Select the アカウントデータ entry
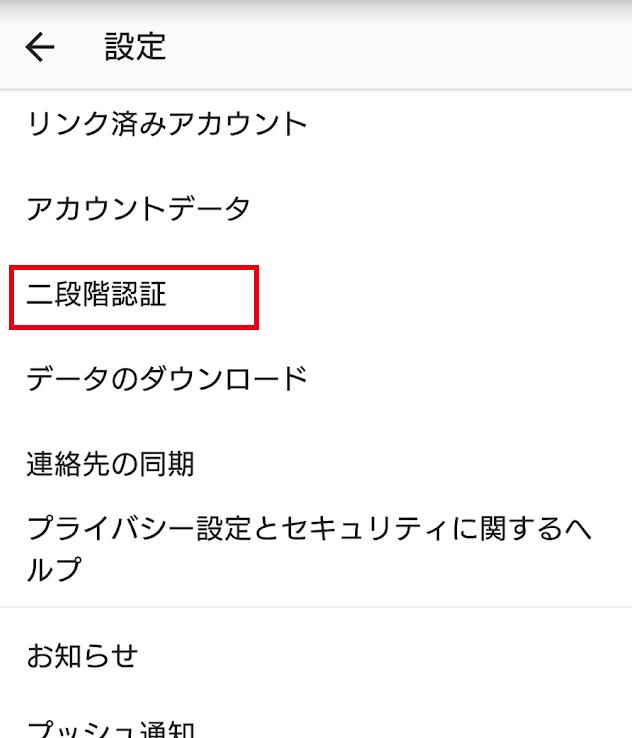The image size is (632, 738). (x=139, y=209)
